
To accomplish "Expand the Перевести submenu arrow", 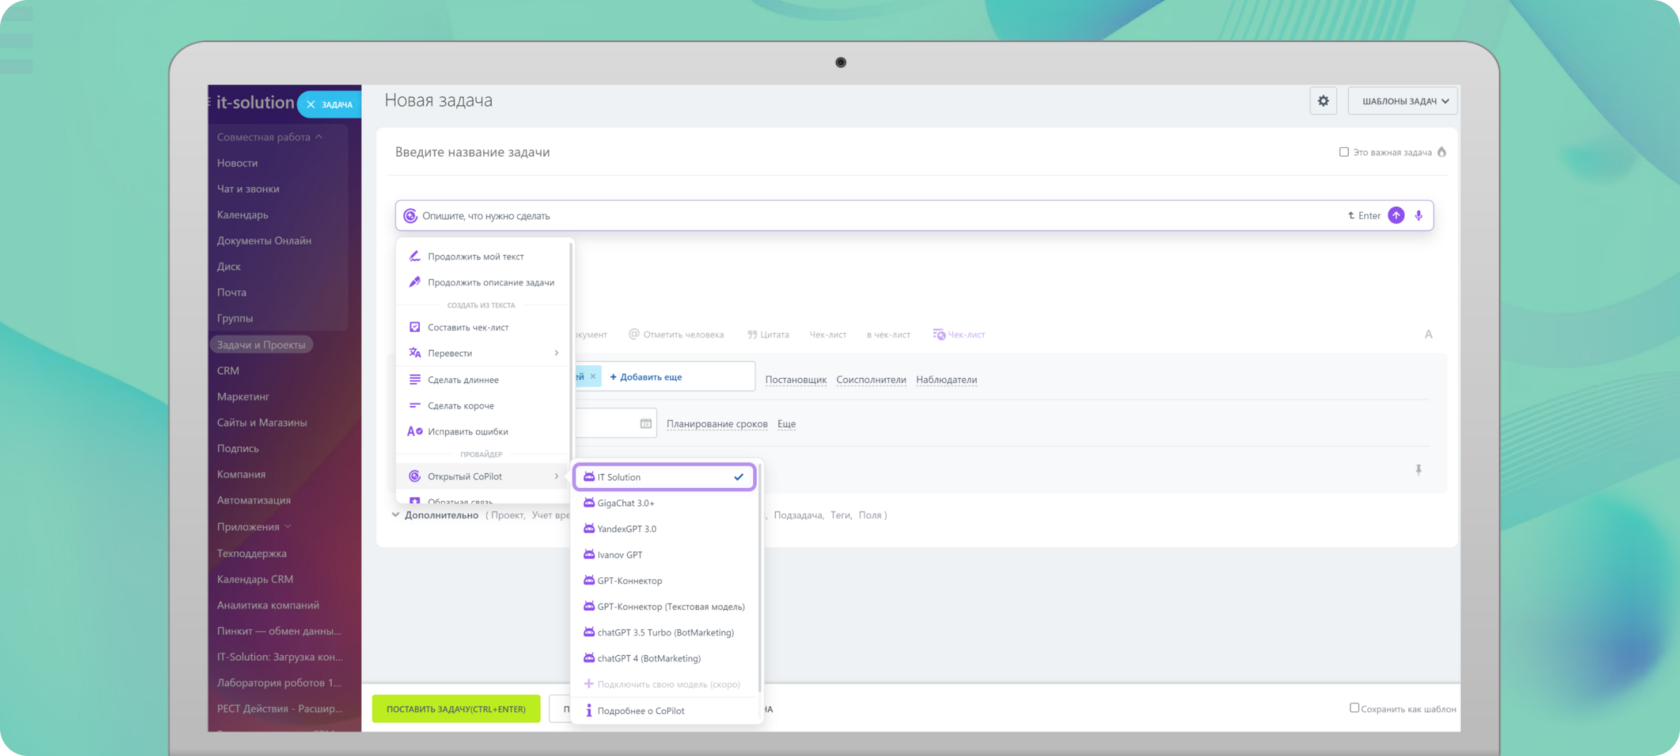I will [x=557, y=353].
